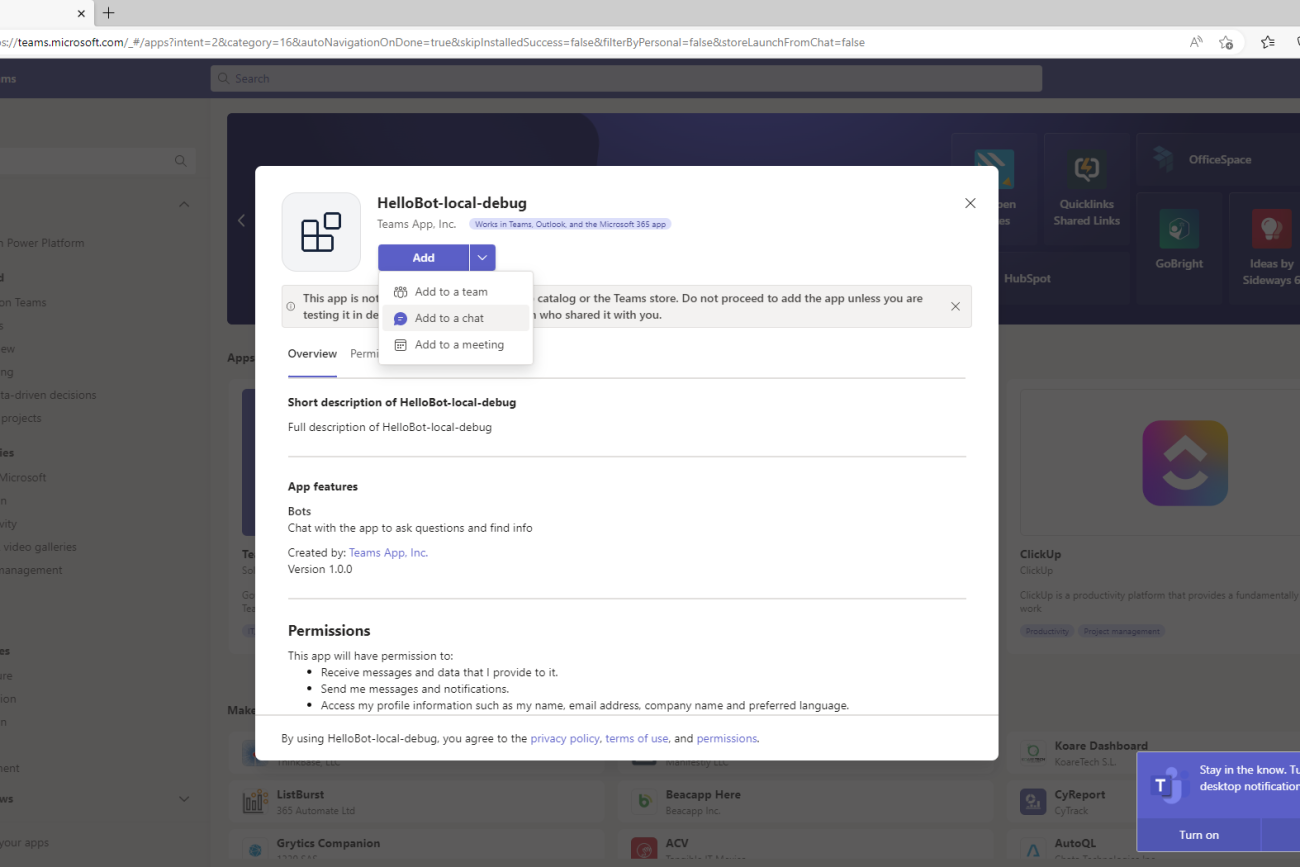Click the Teams search box
Image resolution: width=1300 pixels, height=867 pixels.
pyautogui.click(x=626, y=79)
